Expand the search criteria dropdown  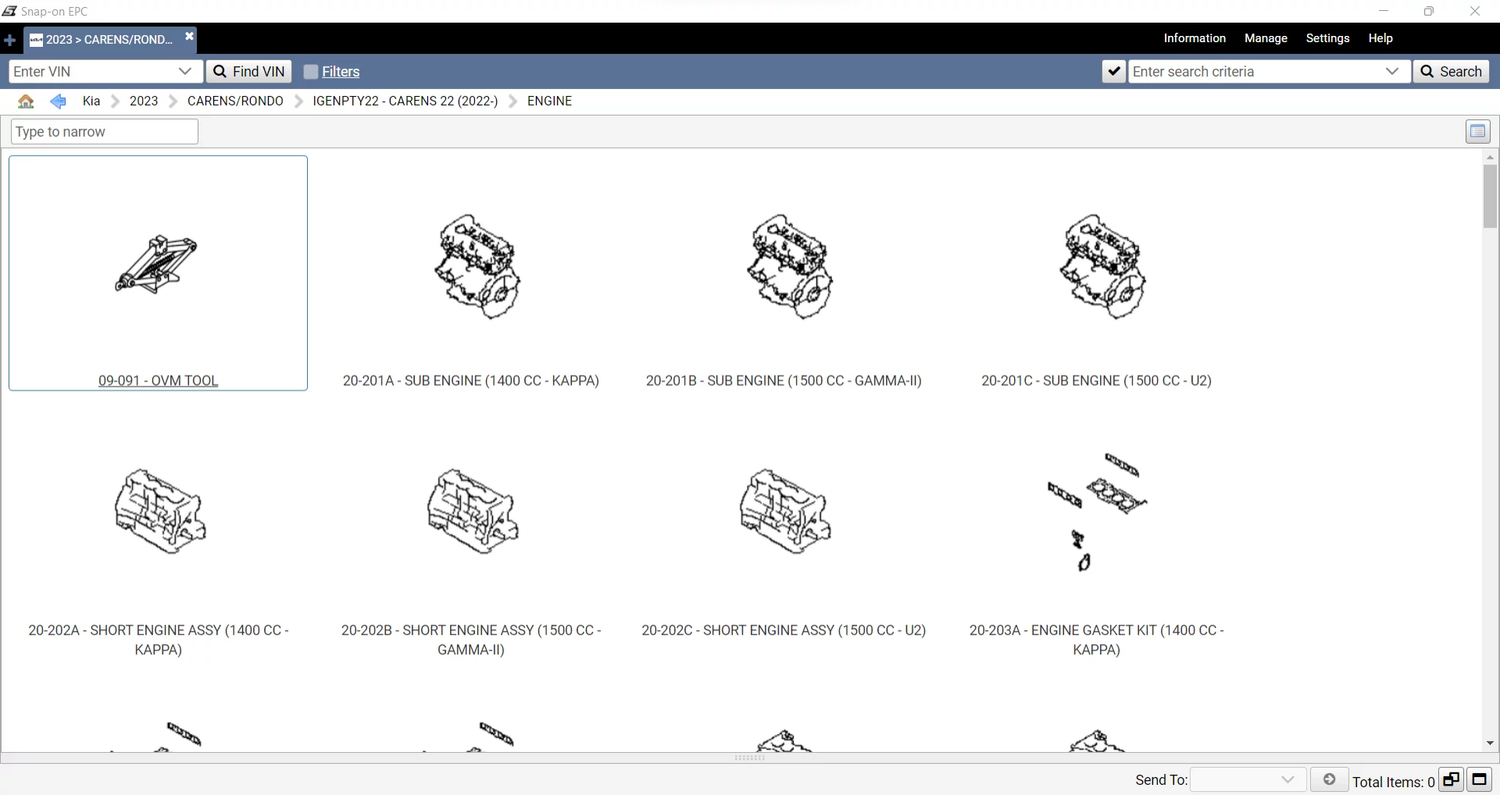1391,72
